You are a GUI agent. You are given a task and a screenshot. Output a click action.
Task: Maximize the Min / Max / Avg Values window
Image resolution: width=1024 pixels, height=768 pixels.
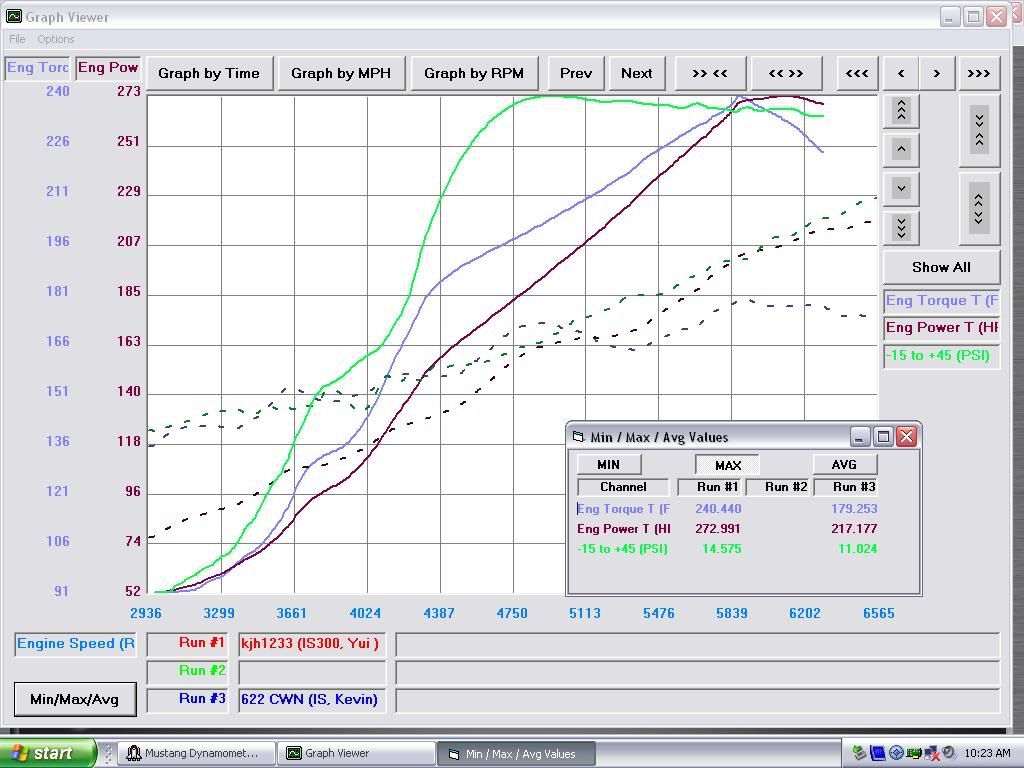point(883,436)
